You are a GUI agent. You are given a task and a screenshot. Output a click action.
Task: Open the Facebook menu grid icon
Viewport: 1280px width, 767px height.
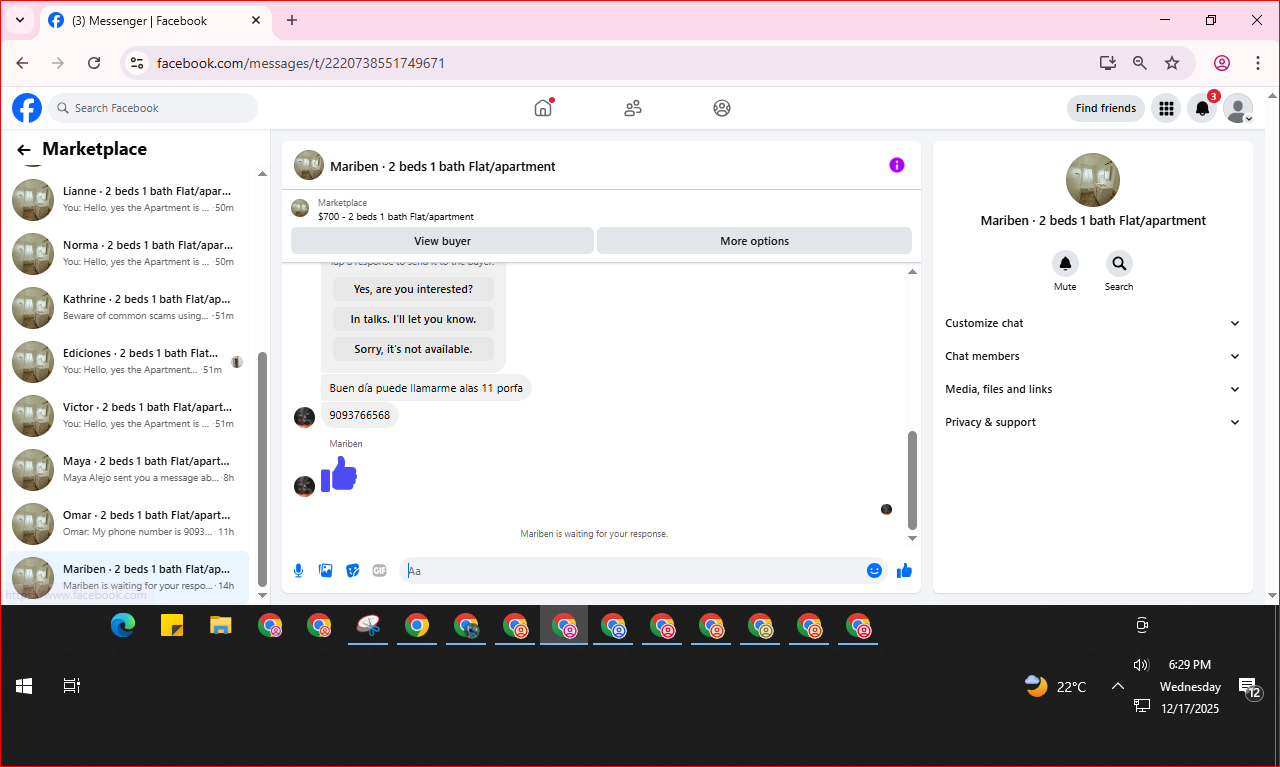tap(1165, 108)
